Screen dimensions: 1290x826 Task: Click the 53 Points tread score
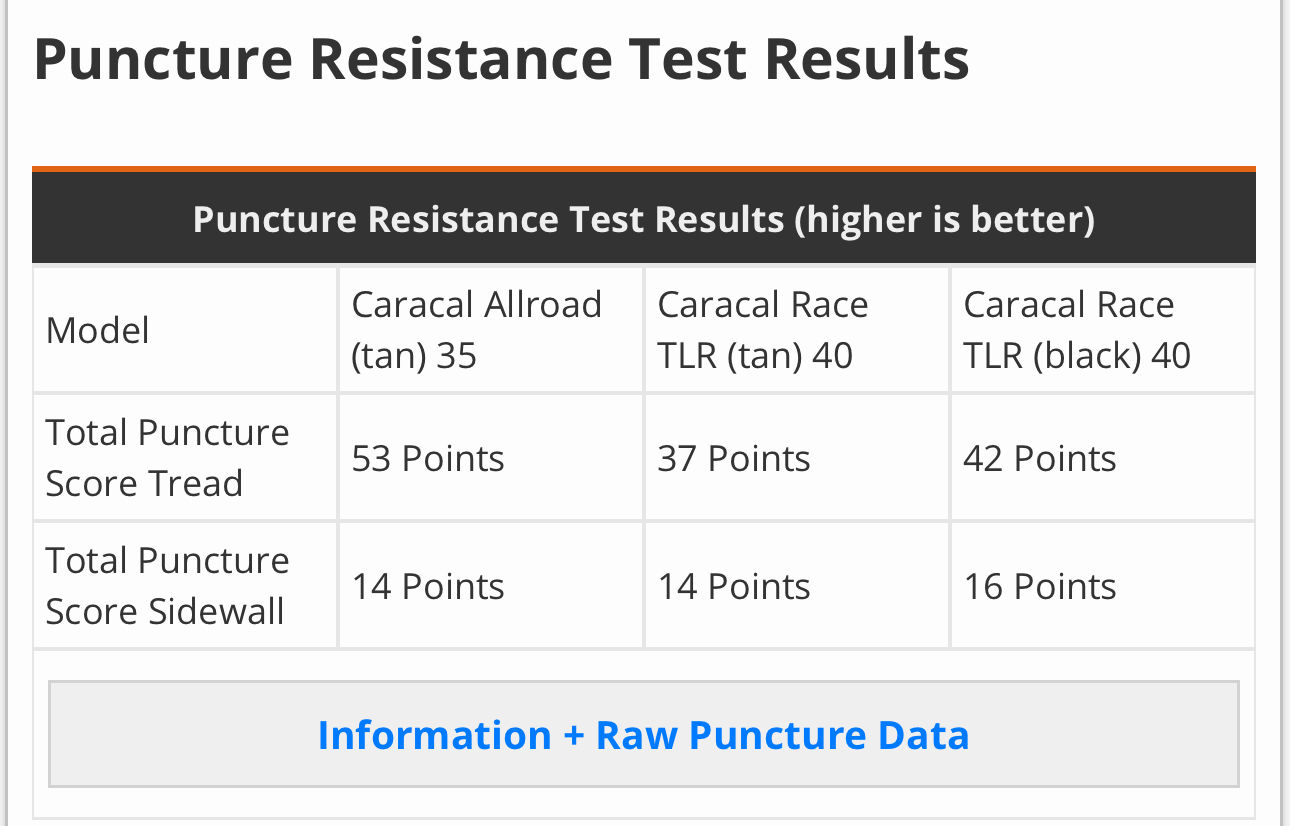click(x=428, y=458)
